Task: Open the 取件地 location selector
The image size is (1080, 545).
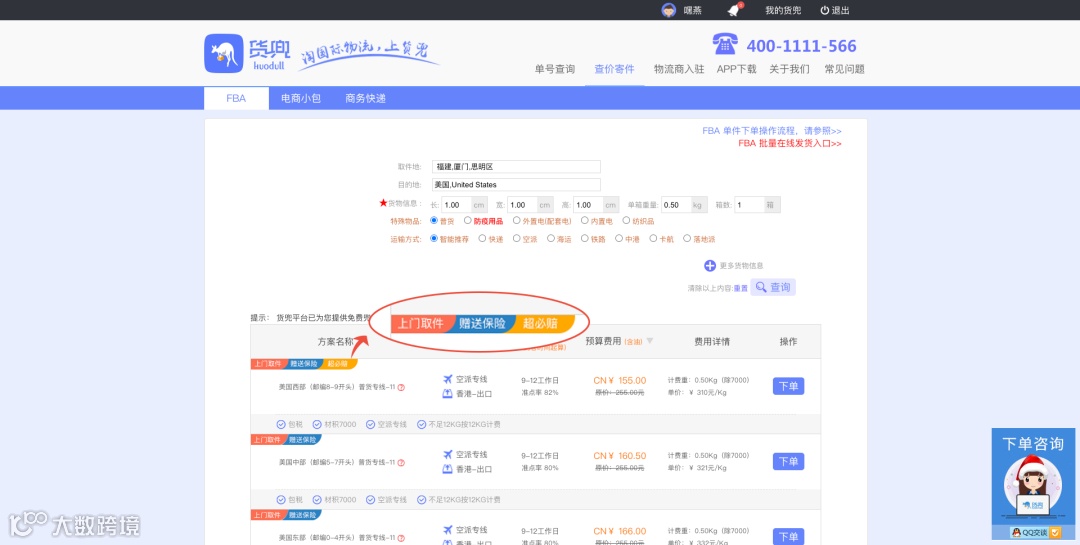Action: [x=516, y=167]
